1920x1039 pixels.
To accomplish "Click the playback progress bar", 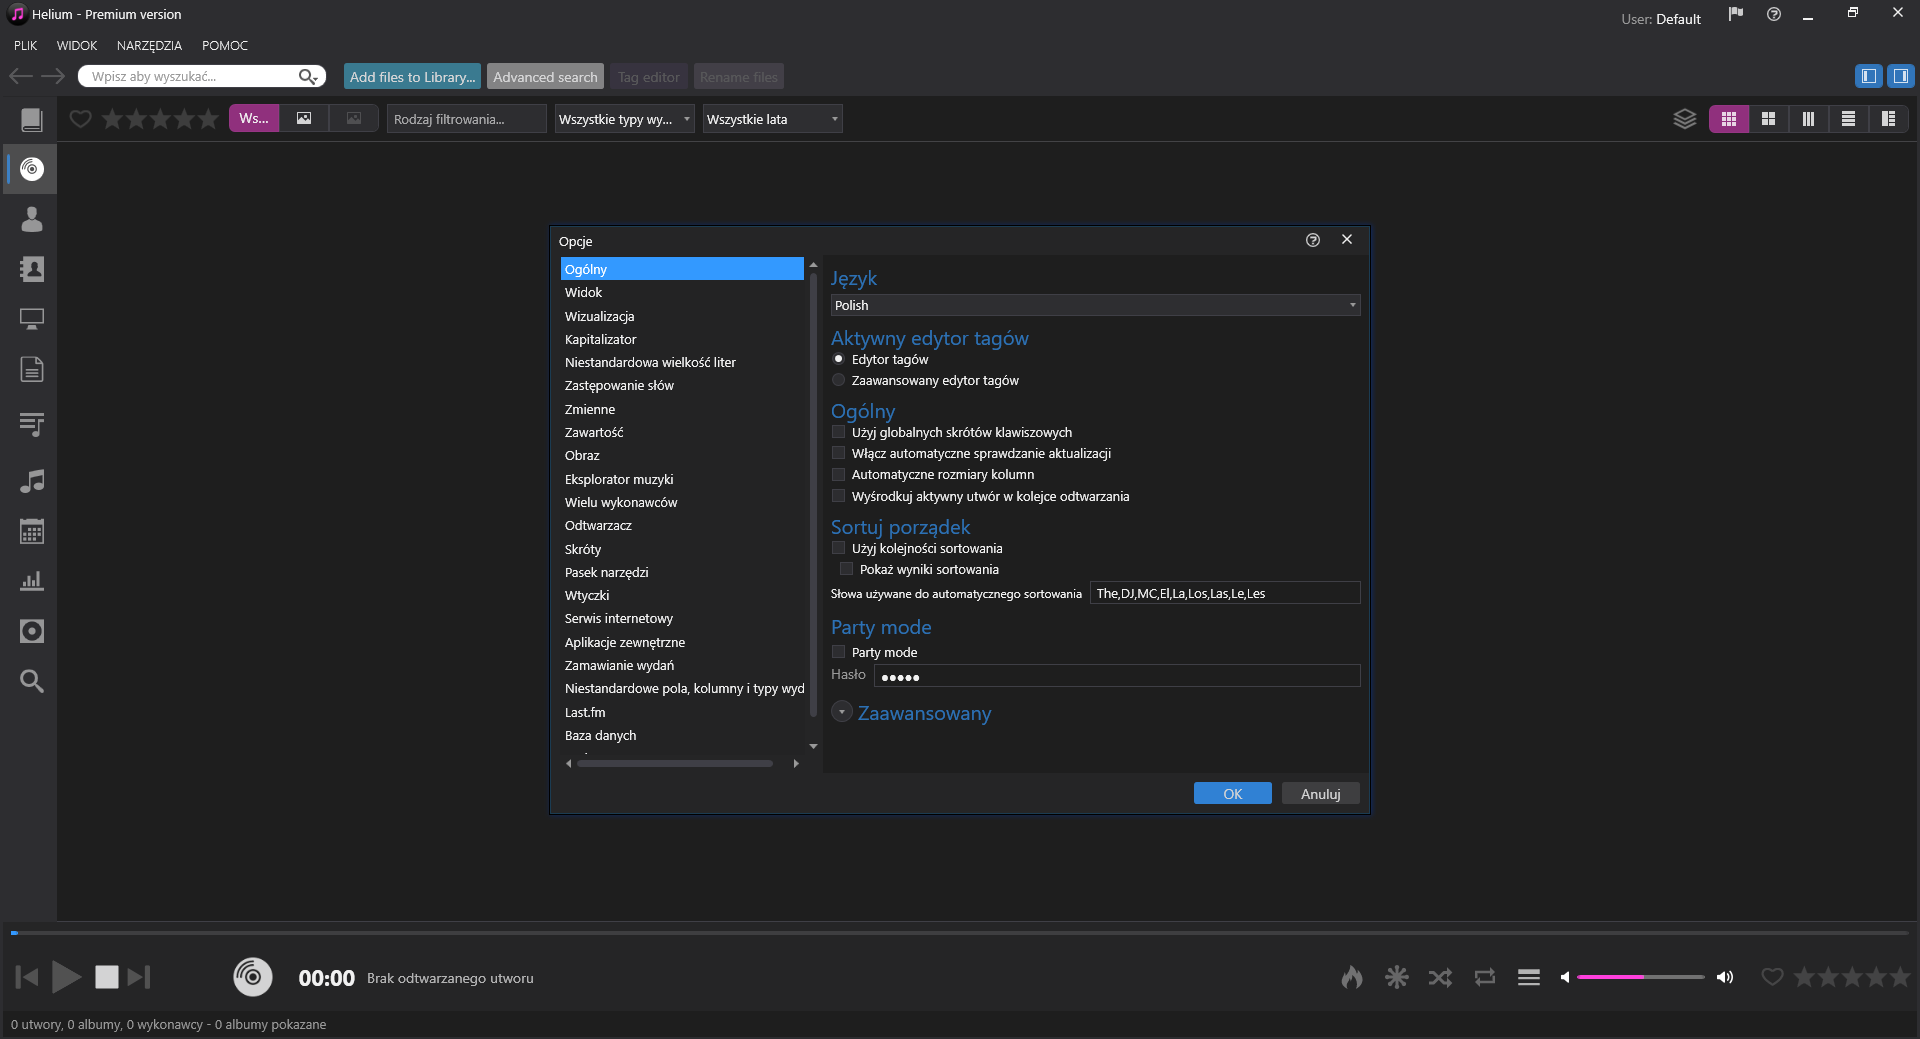I will [x=960, y=933].
